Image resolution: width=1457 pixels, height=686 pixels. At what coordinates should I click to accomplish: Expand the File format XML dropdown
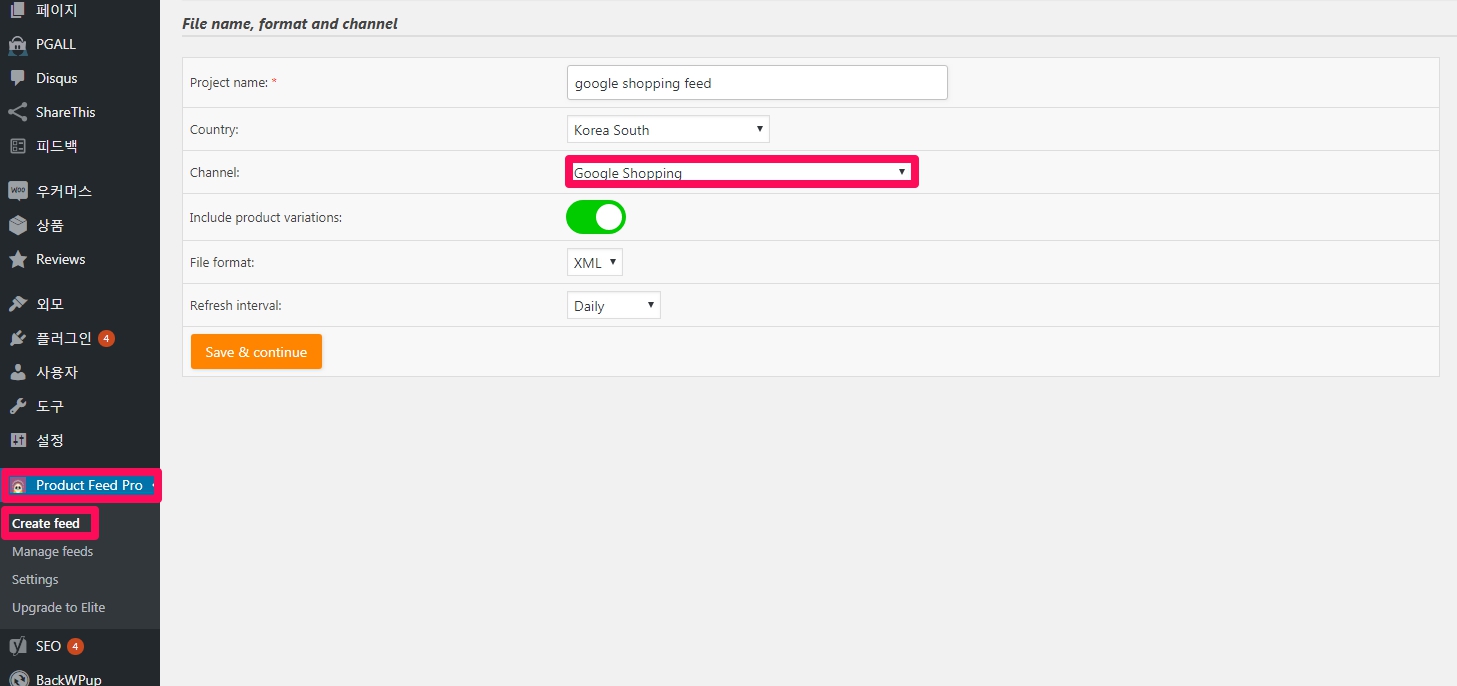click(594, 263)
